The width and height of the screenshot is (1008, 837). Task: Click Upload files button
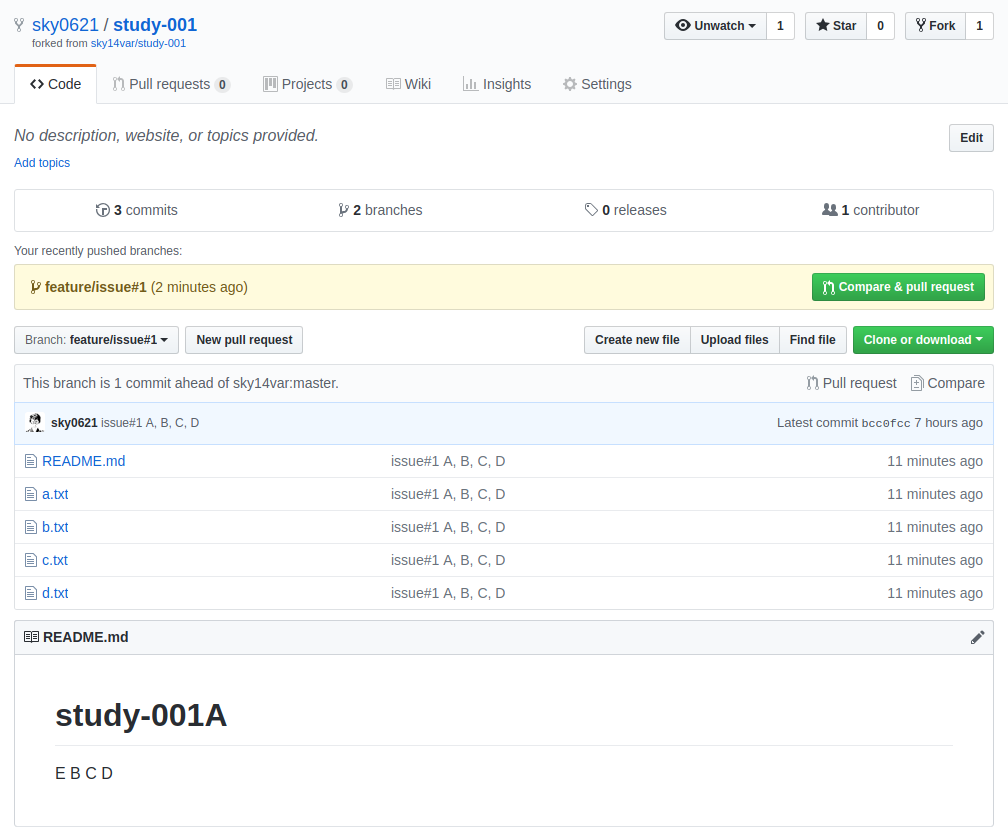click(x=734, y=340)
